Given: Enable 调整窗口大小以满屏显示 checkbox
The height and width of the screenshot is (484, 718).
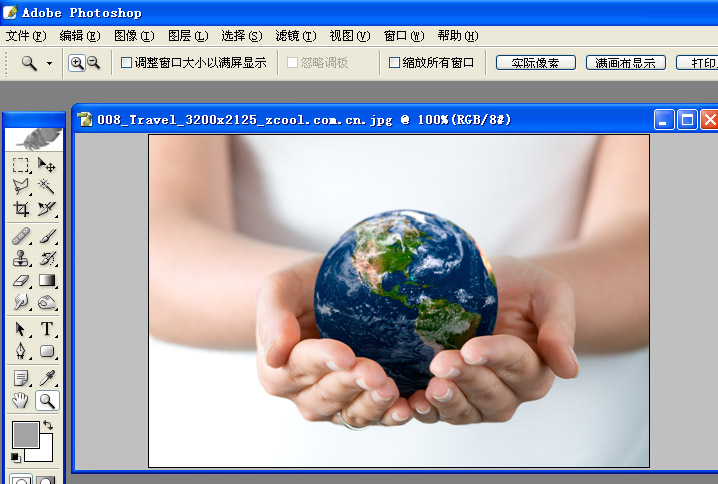Looking at the screenshot, I should click(x=126, y=63).
